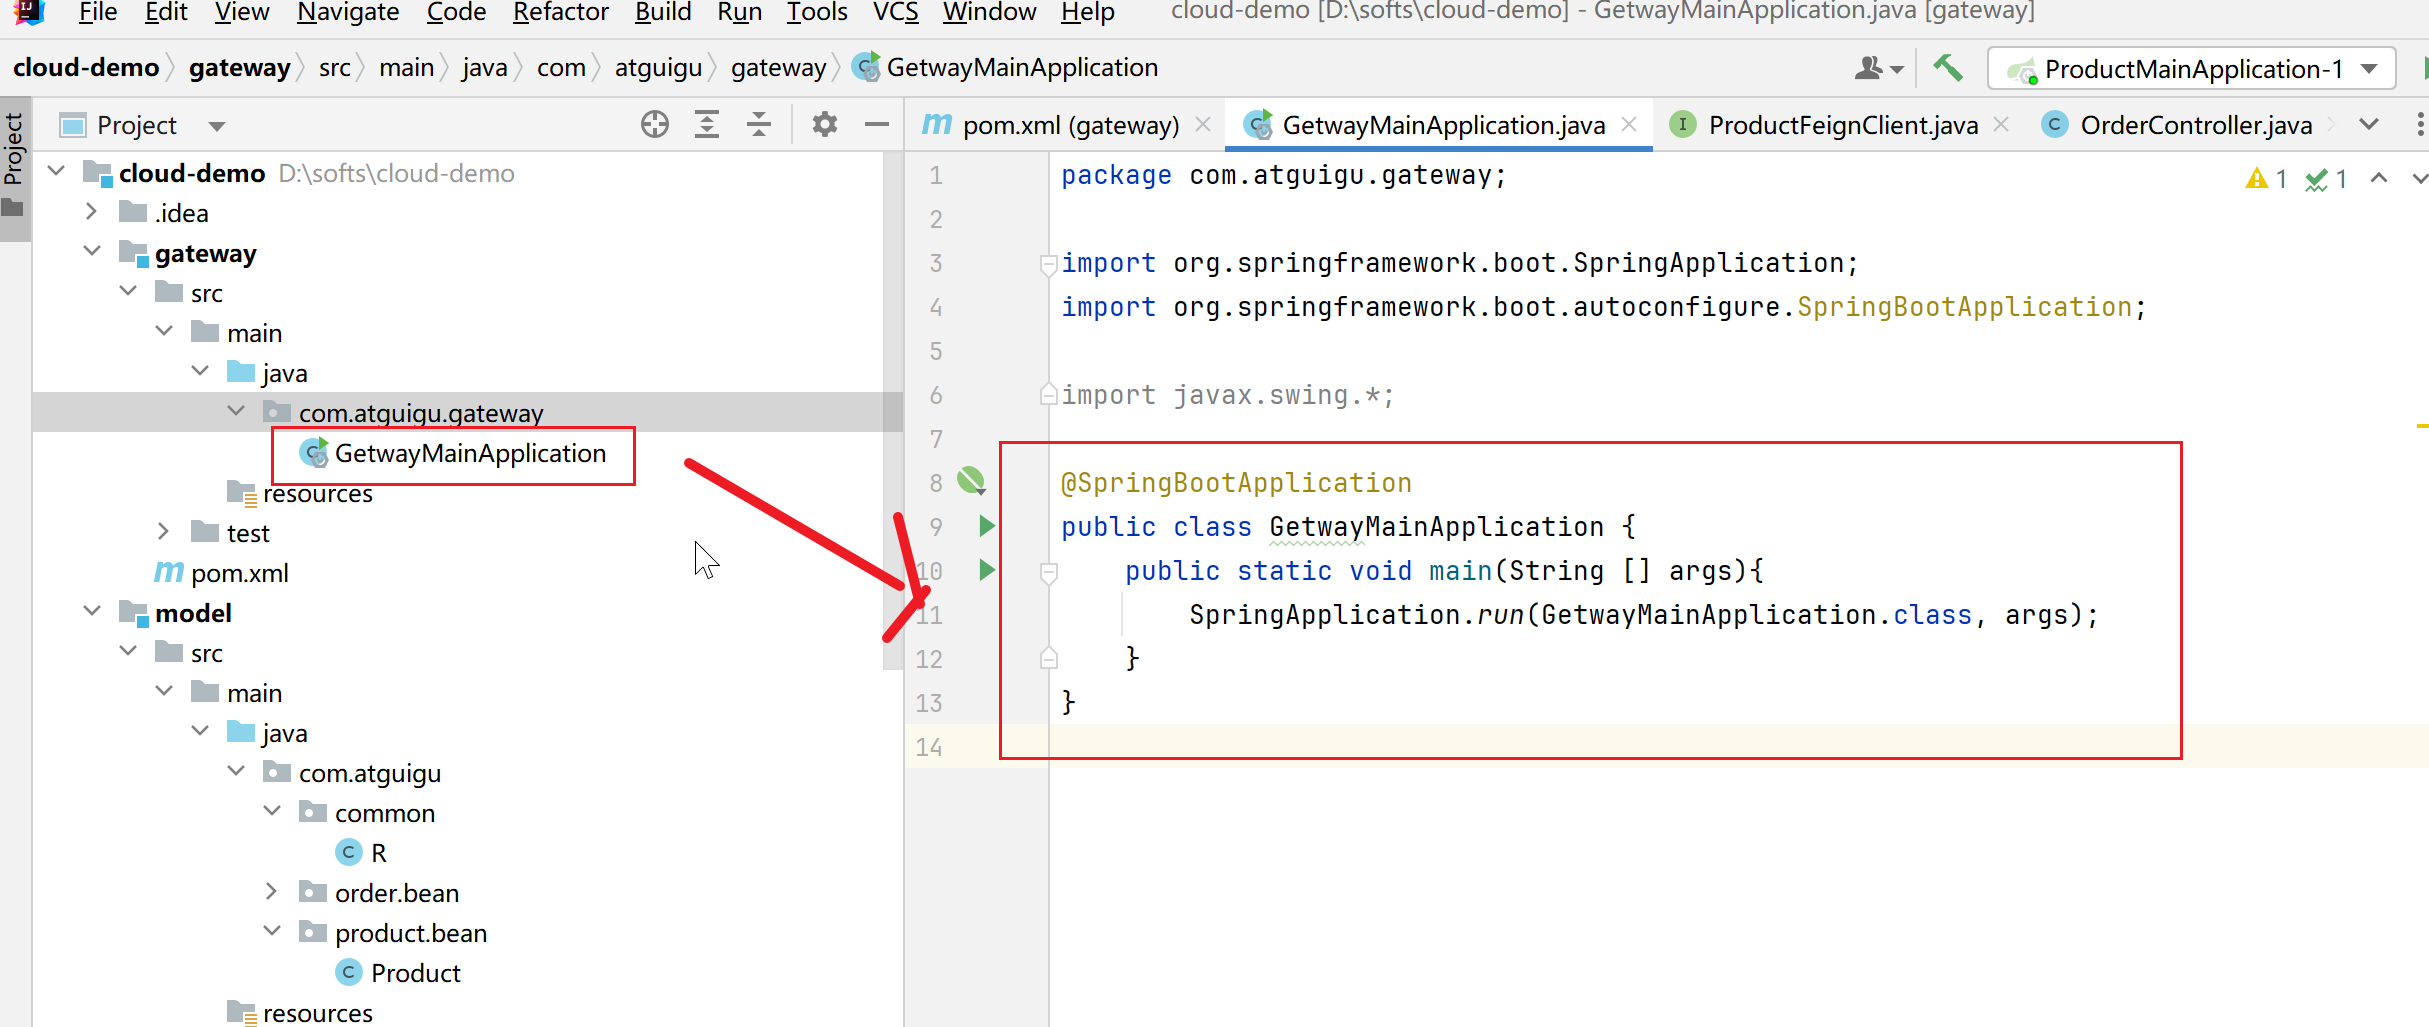Click cloud-demo breadcrumb in navigation bar
The height and width of the screenshot is (1027, 2429).
[x=86, y=68]
